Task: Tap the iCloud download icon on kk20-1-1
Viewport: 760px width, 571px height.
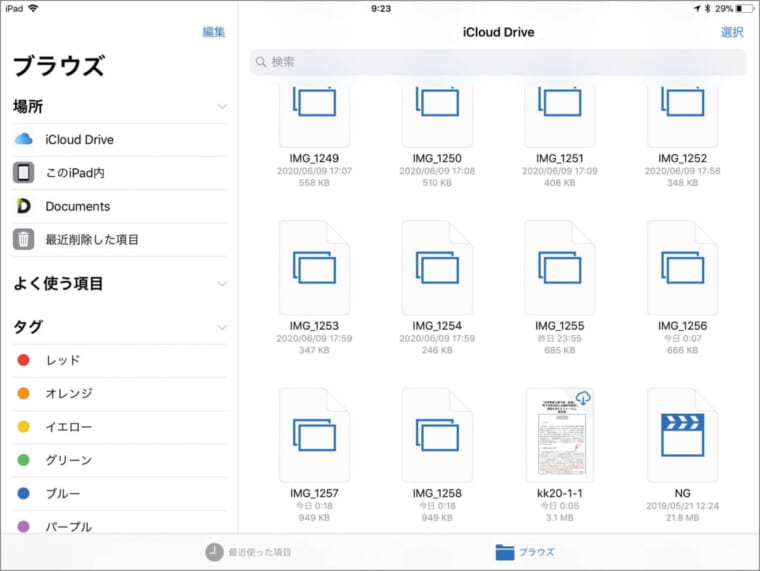Action: [583, 398]
